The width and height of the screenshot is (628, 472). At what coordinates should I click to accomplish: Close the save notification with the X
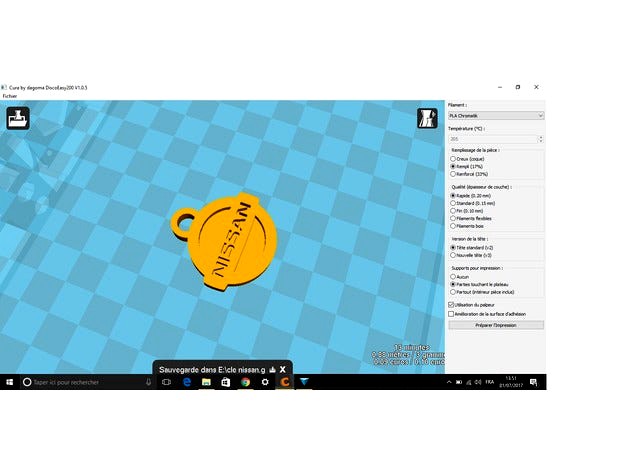click(x=283, y=369)
